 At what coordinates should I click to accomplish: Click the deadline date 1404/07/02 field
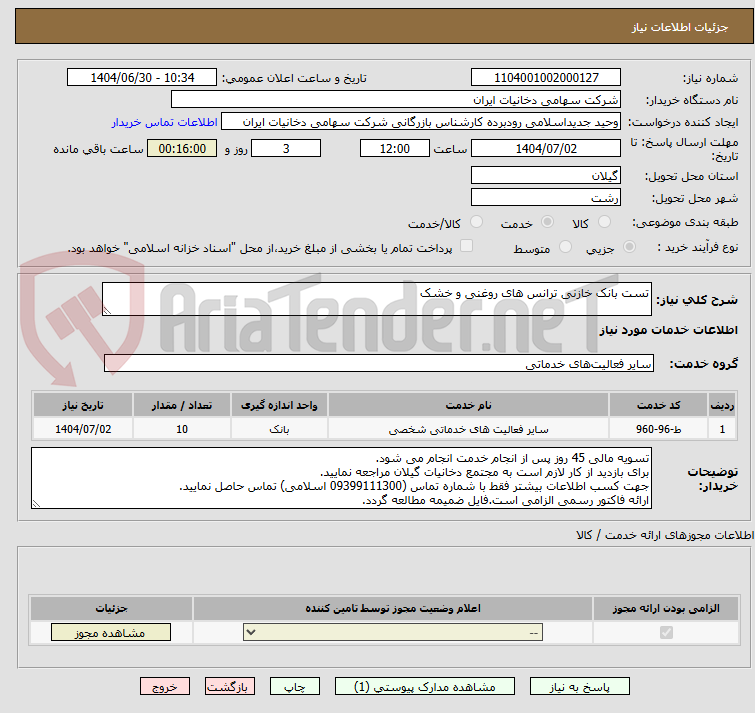[546, 148]
